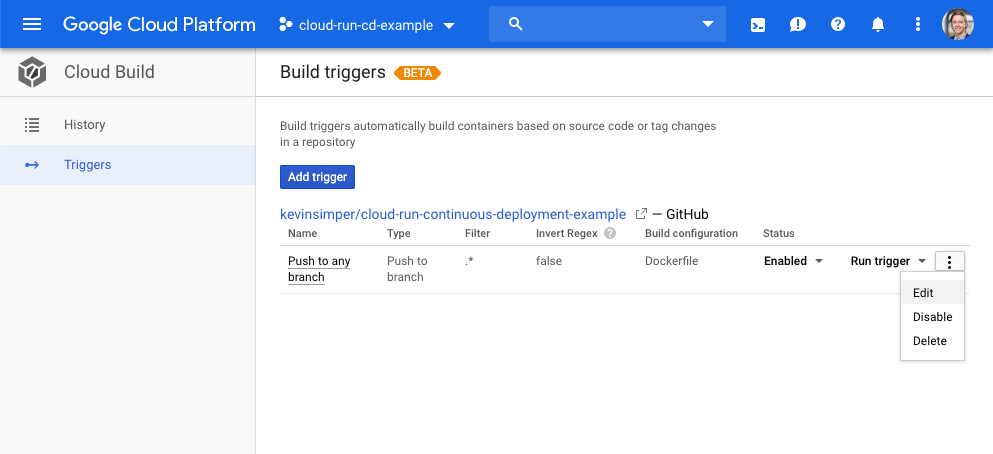Image resolution: width=993 pixels, height=454 pixels.
Task: Click the Type column header
Action: [x=399, y=233]
